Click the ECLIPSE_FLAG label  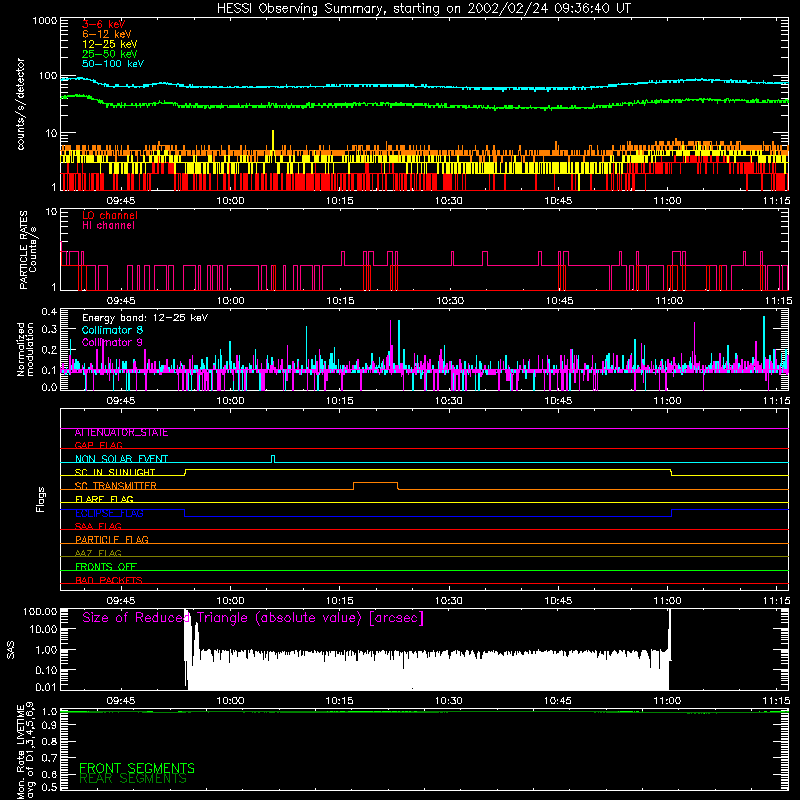coord(109,513)
